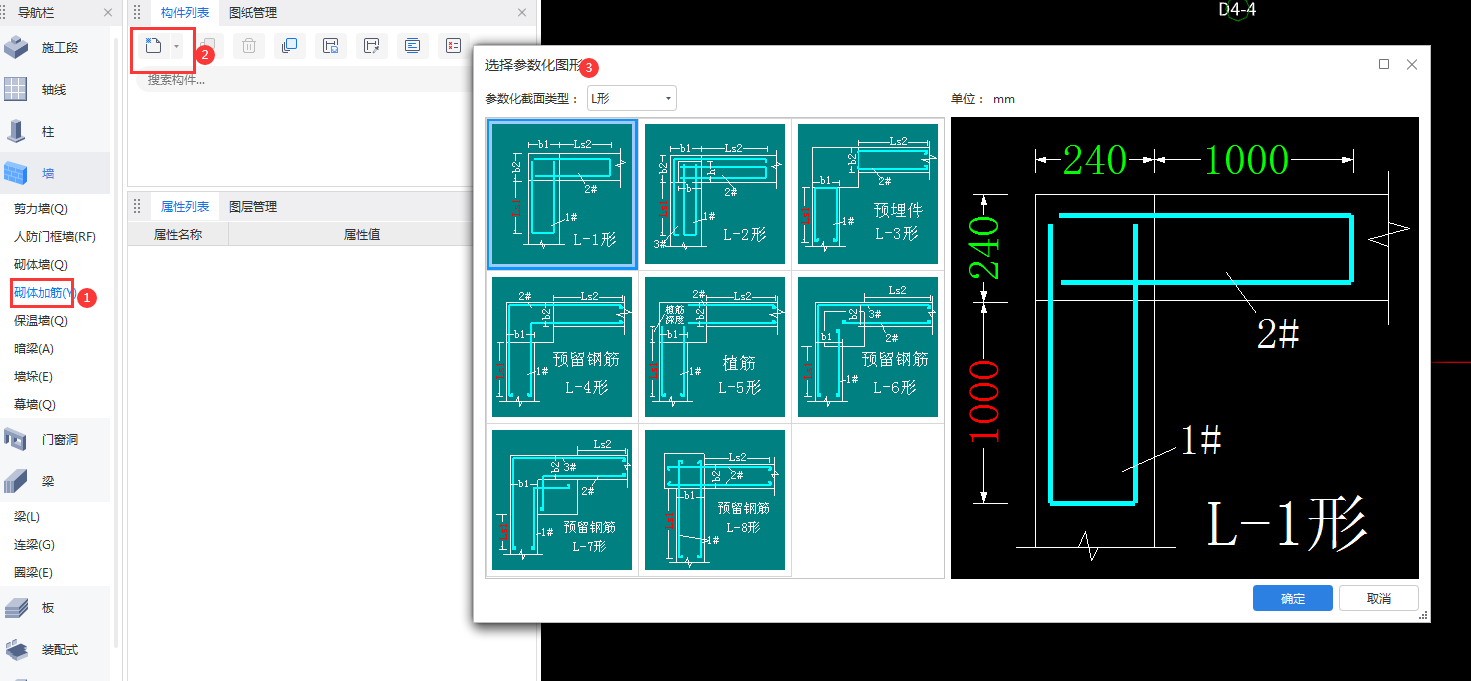Select the L-2形 section thumbnail
This screenshot has width=1471, height=681.
coord(715,194)
